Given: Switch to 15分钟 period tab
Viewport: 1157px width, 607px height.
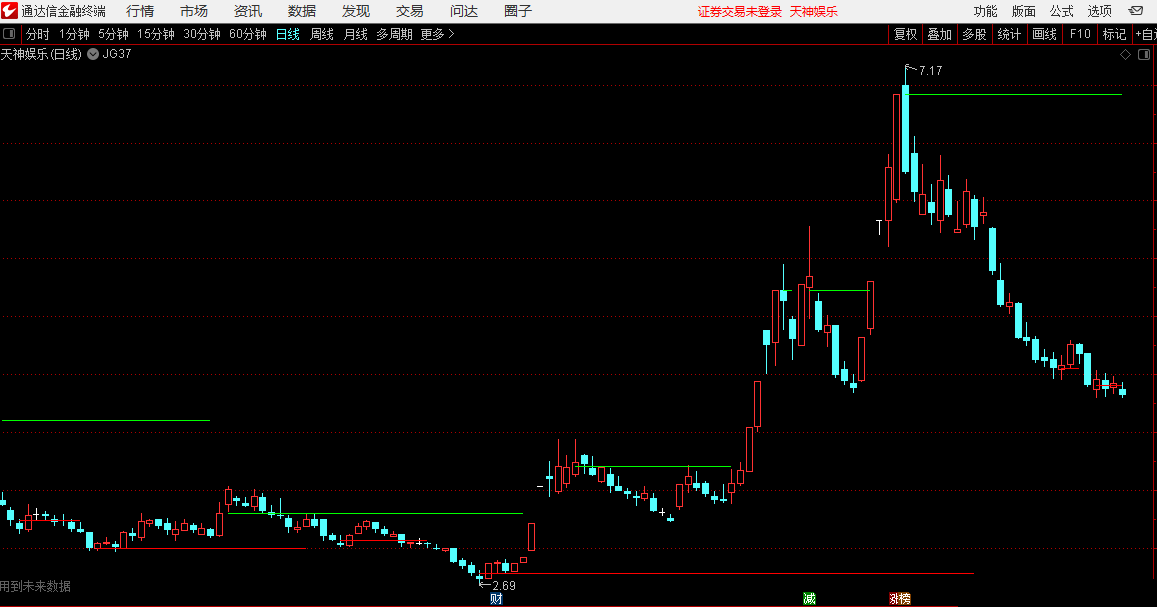Looking at the screenshot, I should click(x=156, y=34).
